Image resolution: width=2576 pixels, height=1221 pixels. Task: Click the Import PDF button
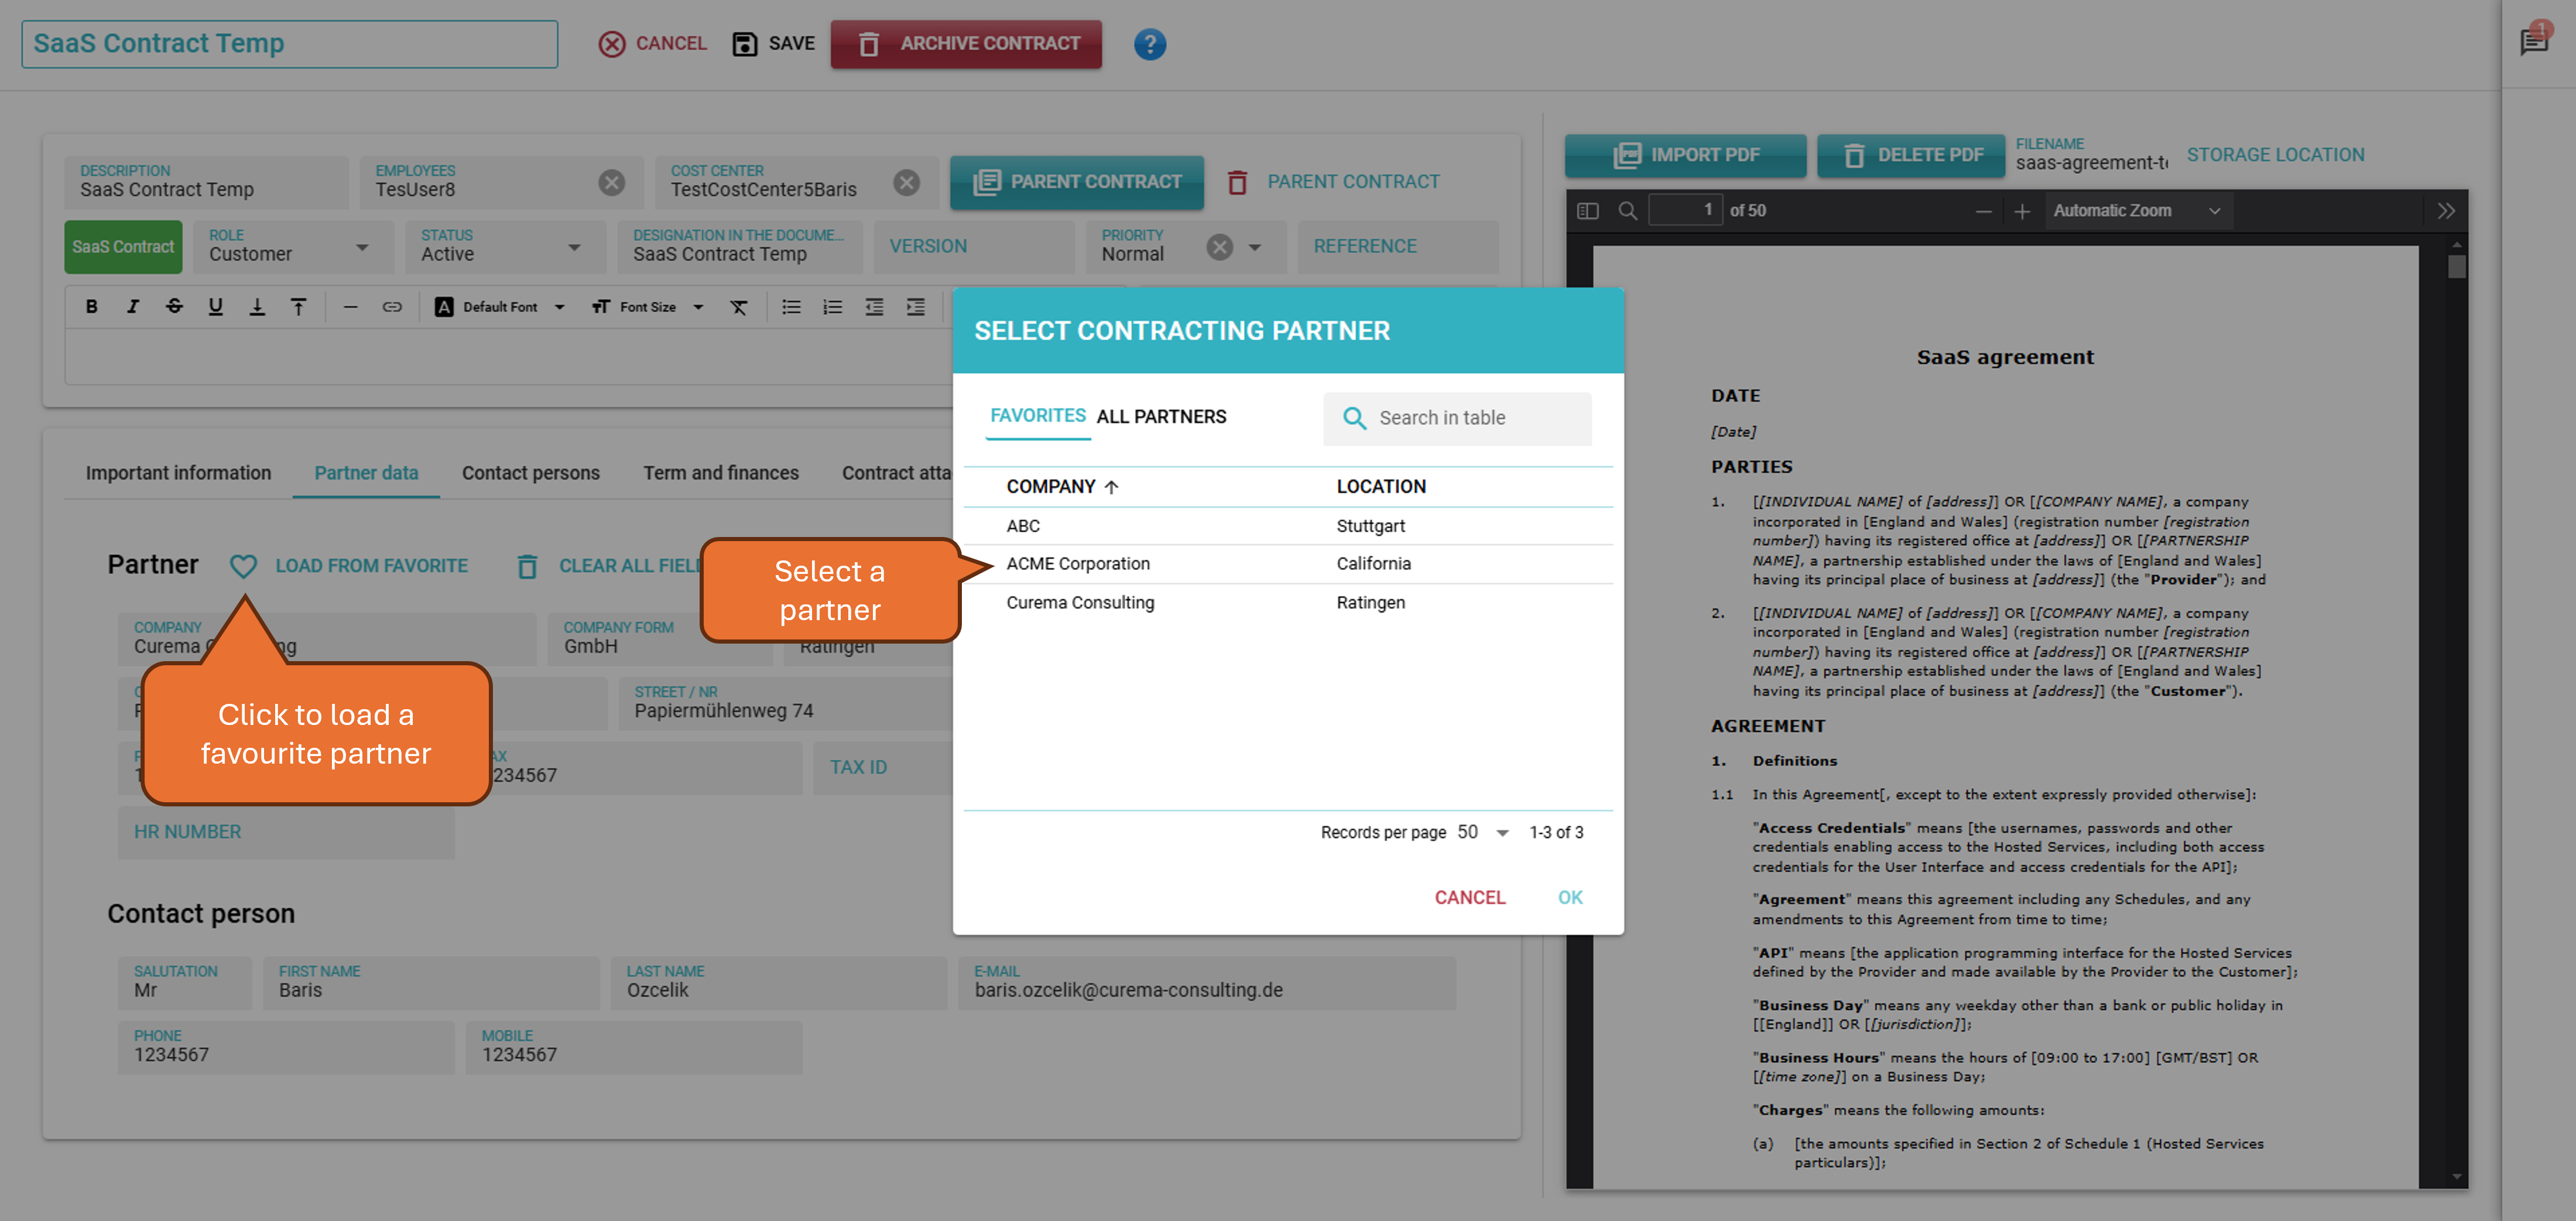coord(1685,155)
